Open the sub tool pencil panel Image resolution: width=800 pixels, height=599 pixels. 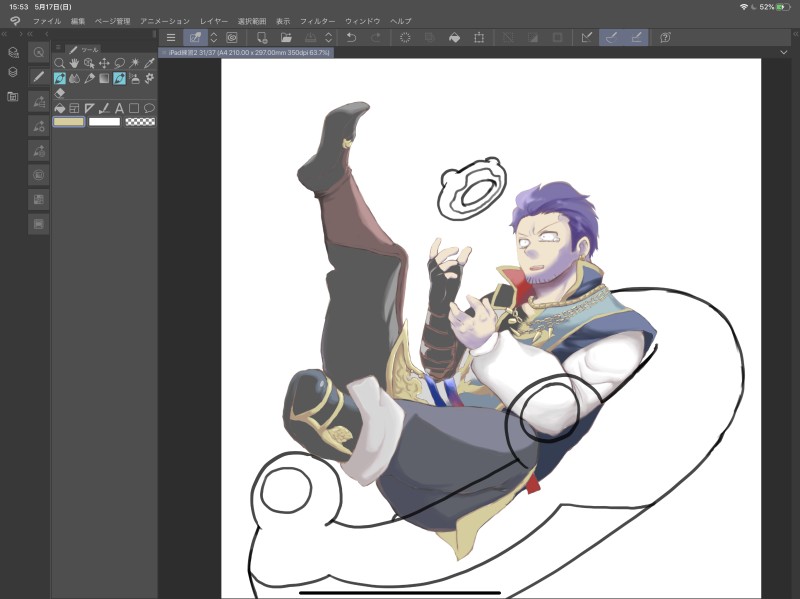click(38, 77)
